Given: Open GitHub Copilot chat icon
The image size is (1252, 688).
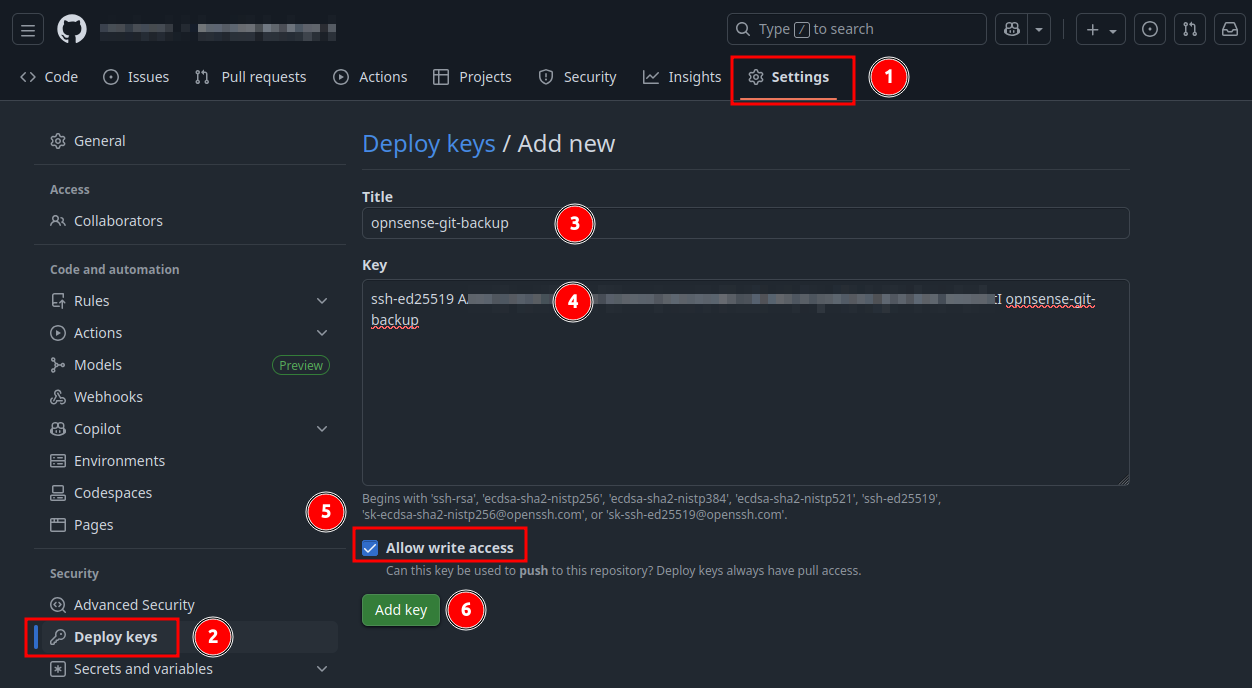Looking at the screenshot, I should 1010,29.
